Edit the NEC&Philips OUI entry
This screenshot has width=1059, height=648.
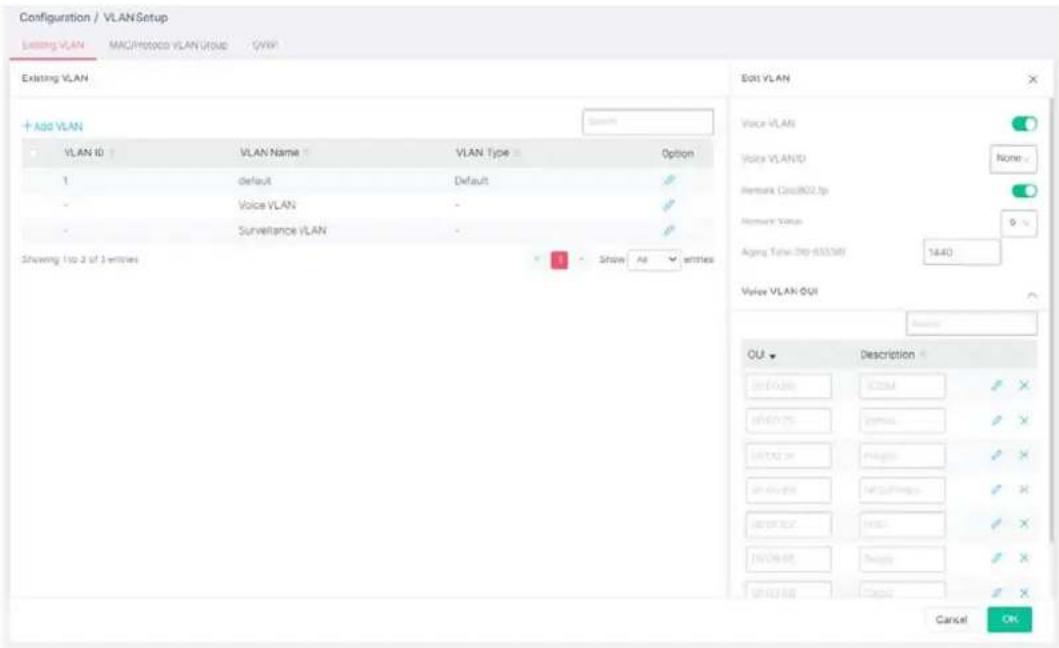point(996,489)
